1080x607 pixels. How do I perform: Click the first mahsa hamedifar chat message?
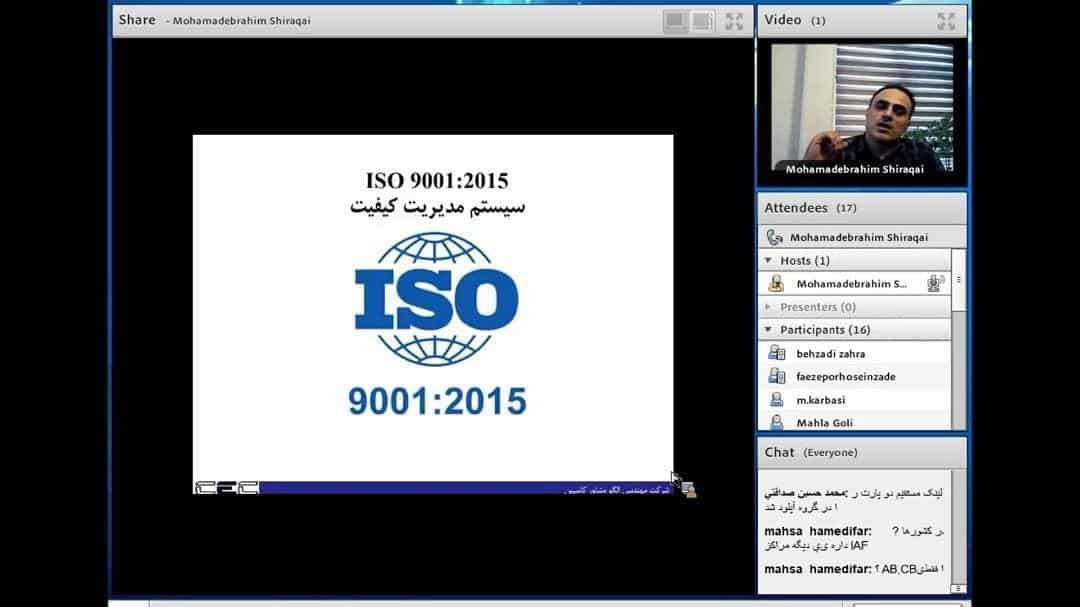[x=854, y=538]
